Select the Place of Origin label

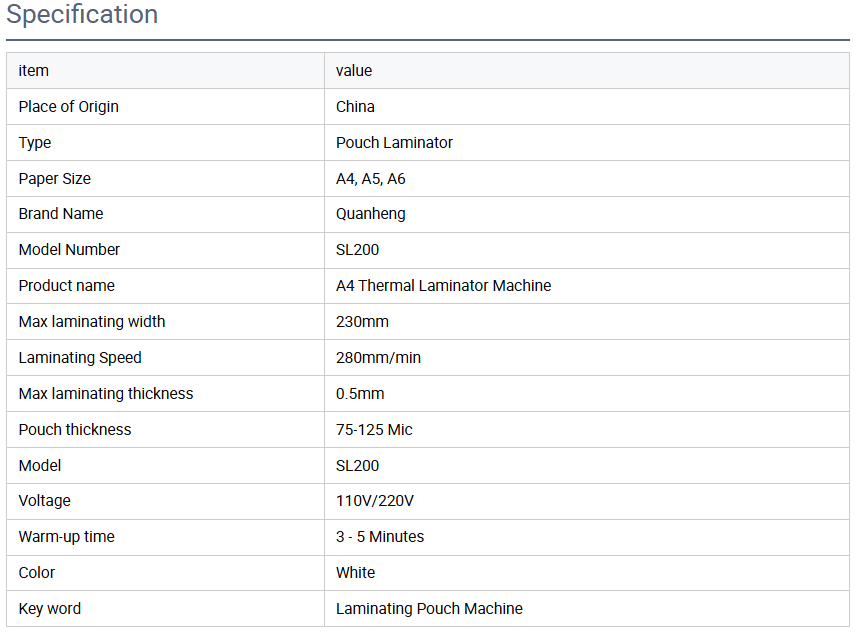[69, 107]
